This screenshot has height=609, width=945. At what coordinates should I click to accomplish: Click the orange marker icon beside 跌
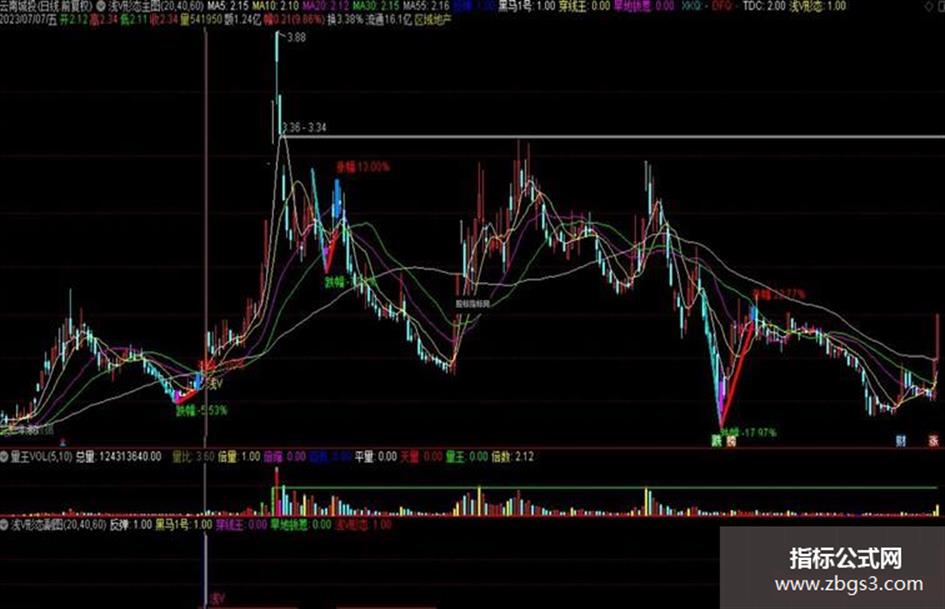tap(730, 441)
